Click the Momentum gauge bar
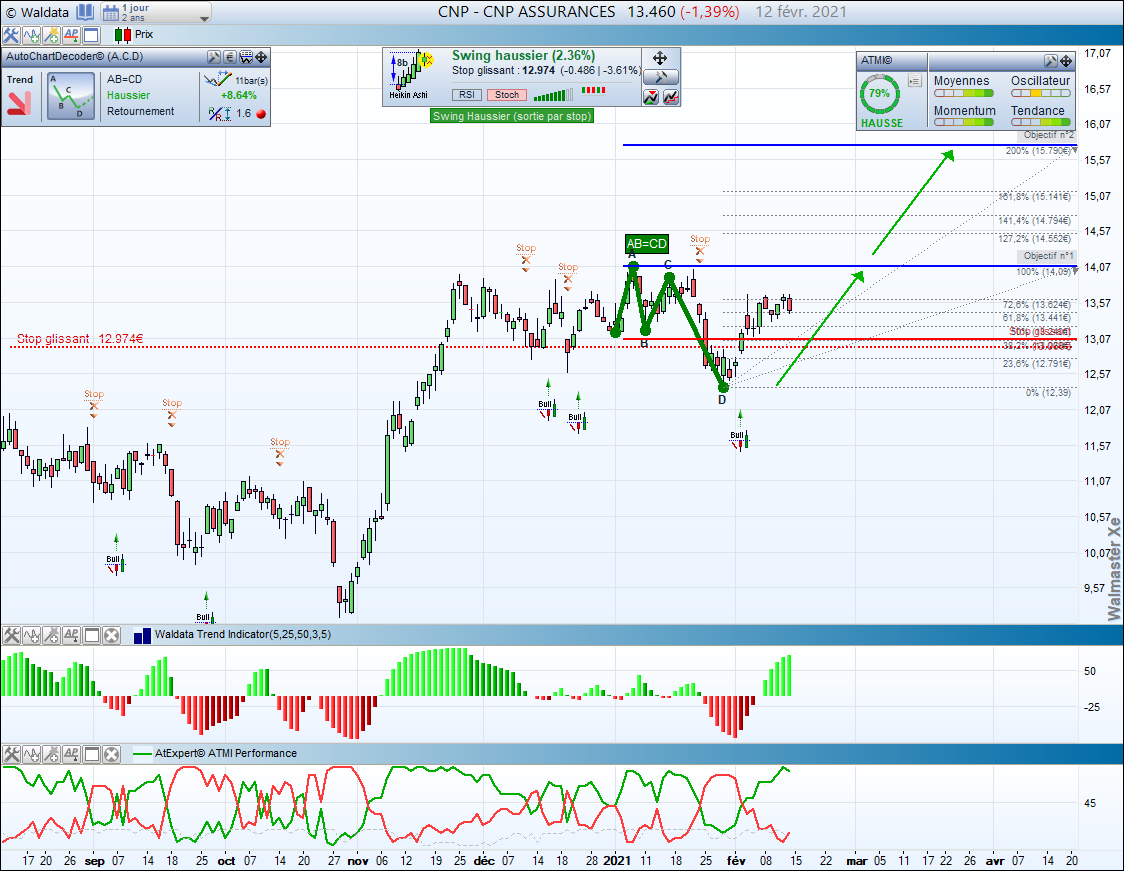Viewport: 1124px width, 871px height. pyautogui.click(x=963, y=123)
